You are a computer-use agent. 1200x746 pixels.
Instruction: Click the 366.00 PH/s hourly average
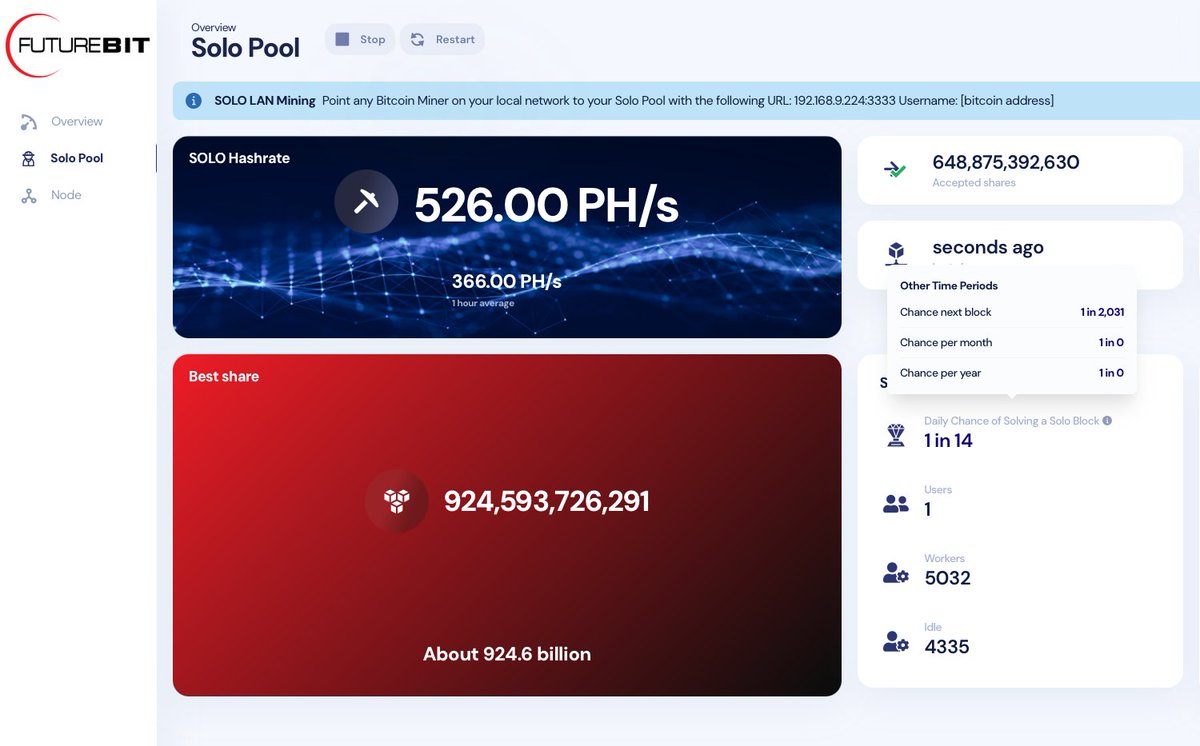[x=507, y=282]
